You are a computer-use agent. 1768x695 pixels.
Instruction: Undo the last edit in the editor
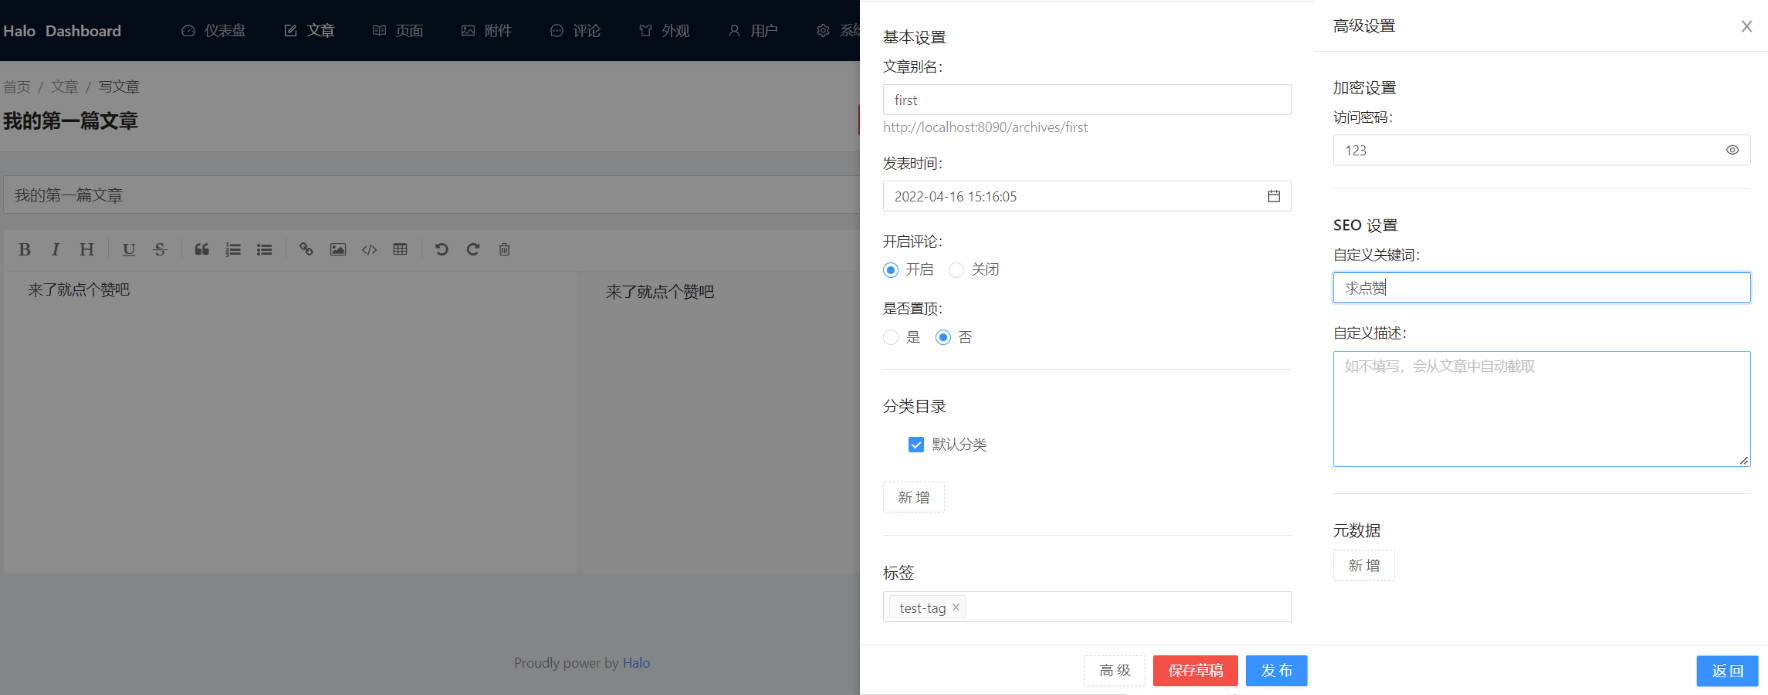click(441, 250)
